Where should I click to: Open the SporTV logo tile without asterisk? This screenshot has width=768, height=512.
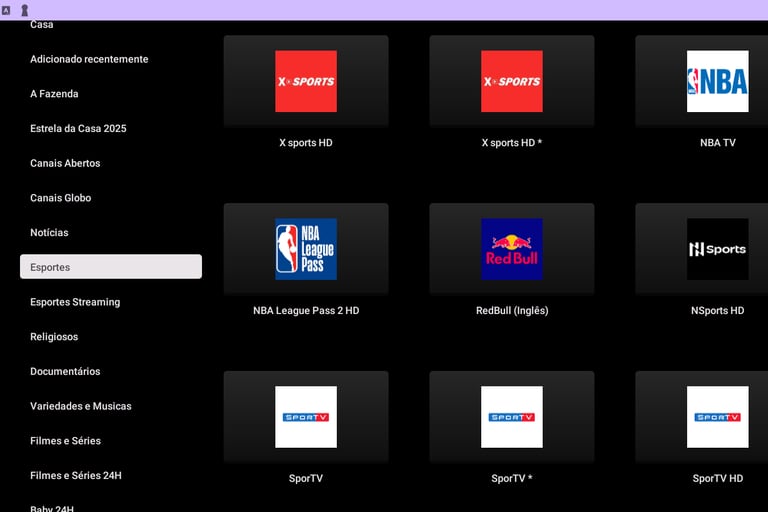(306, 417)
